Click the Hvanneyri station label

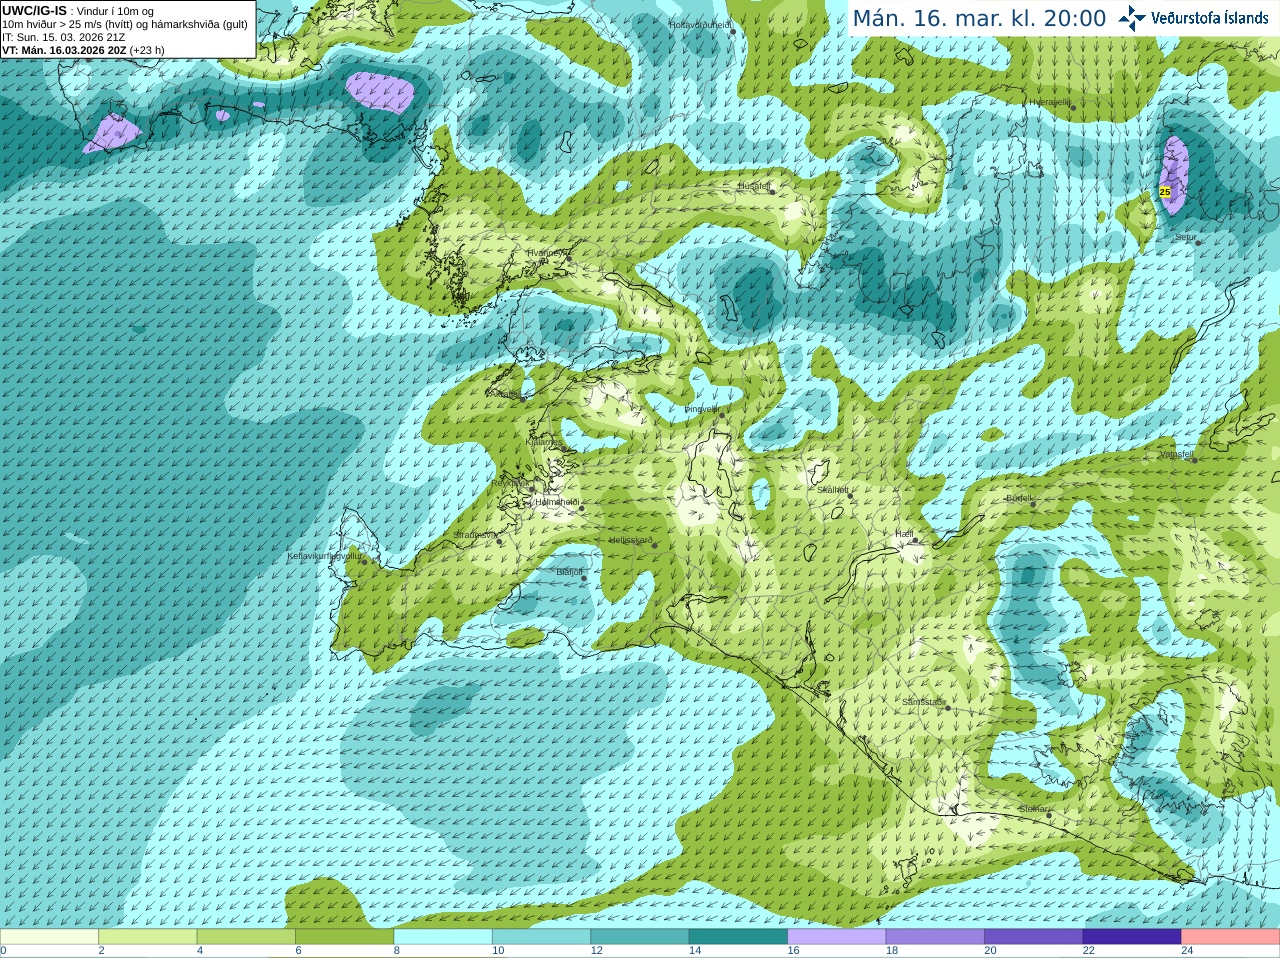coord(547,253)
